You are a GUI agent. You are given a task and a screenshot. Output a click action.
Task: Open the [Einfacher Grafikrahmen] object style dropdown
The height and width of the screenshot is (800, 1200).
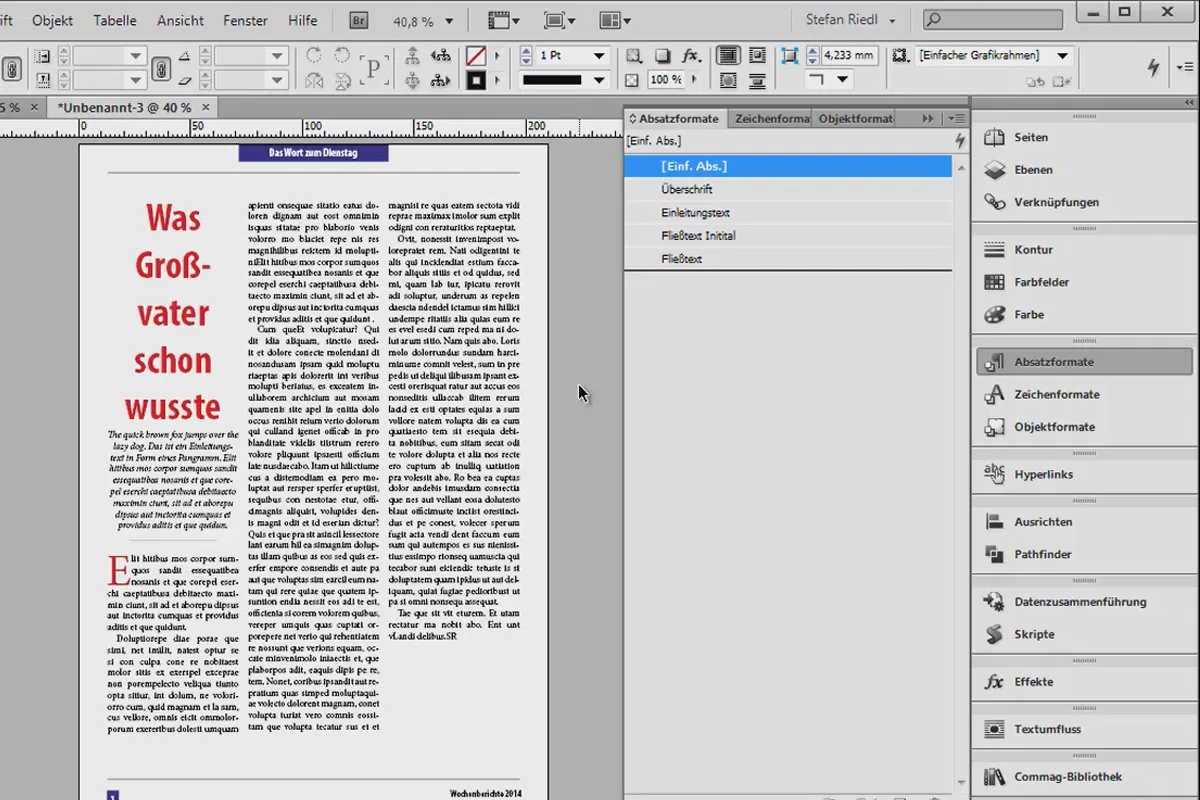point(1063,56)
